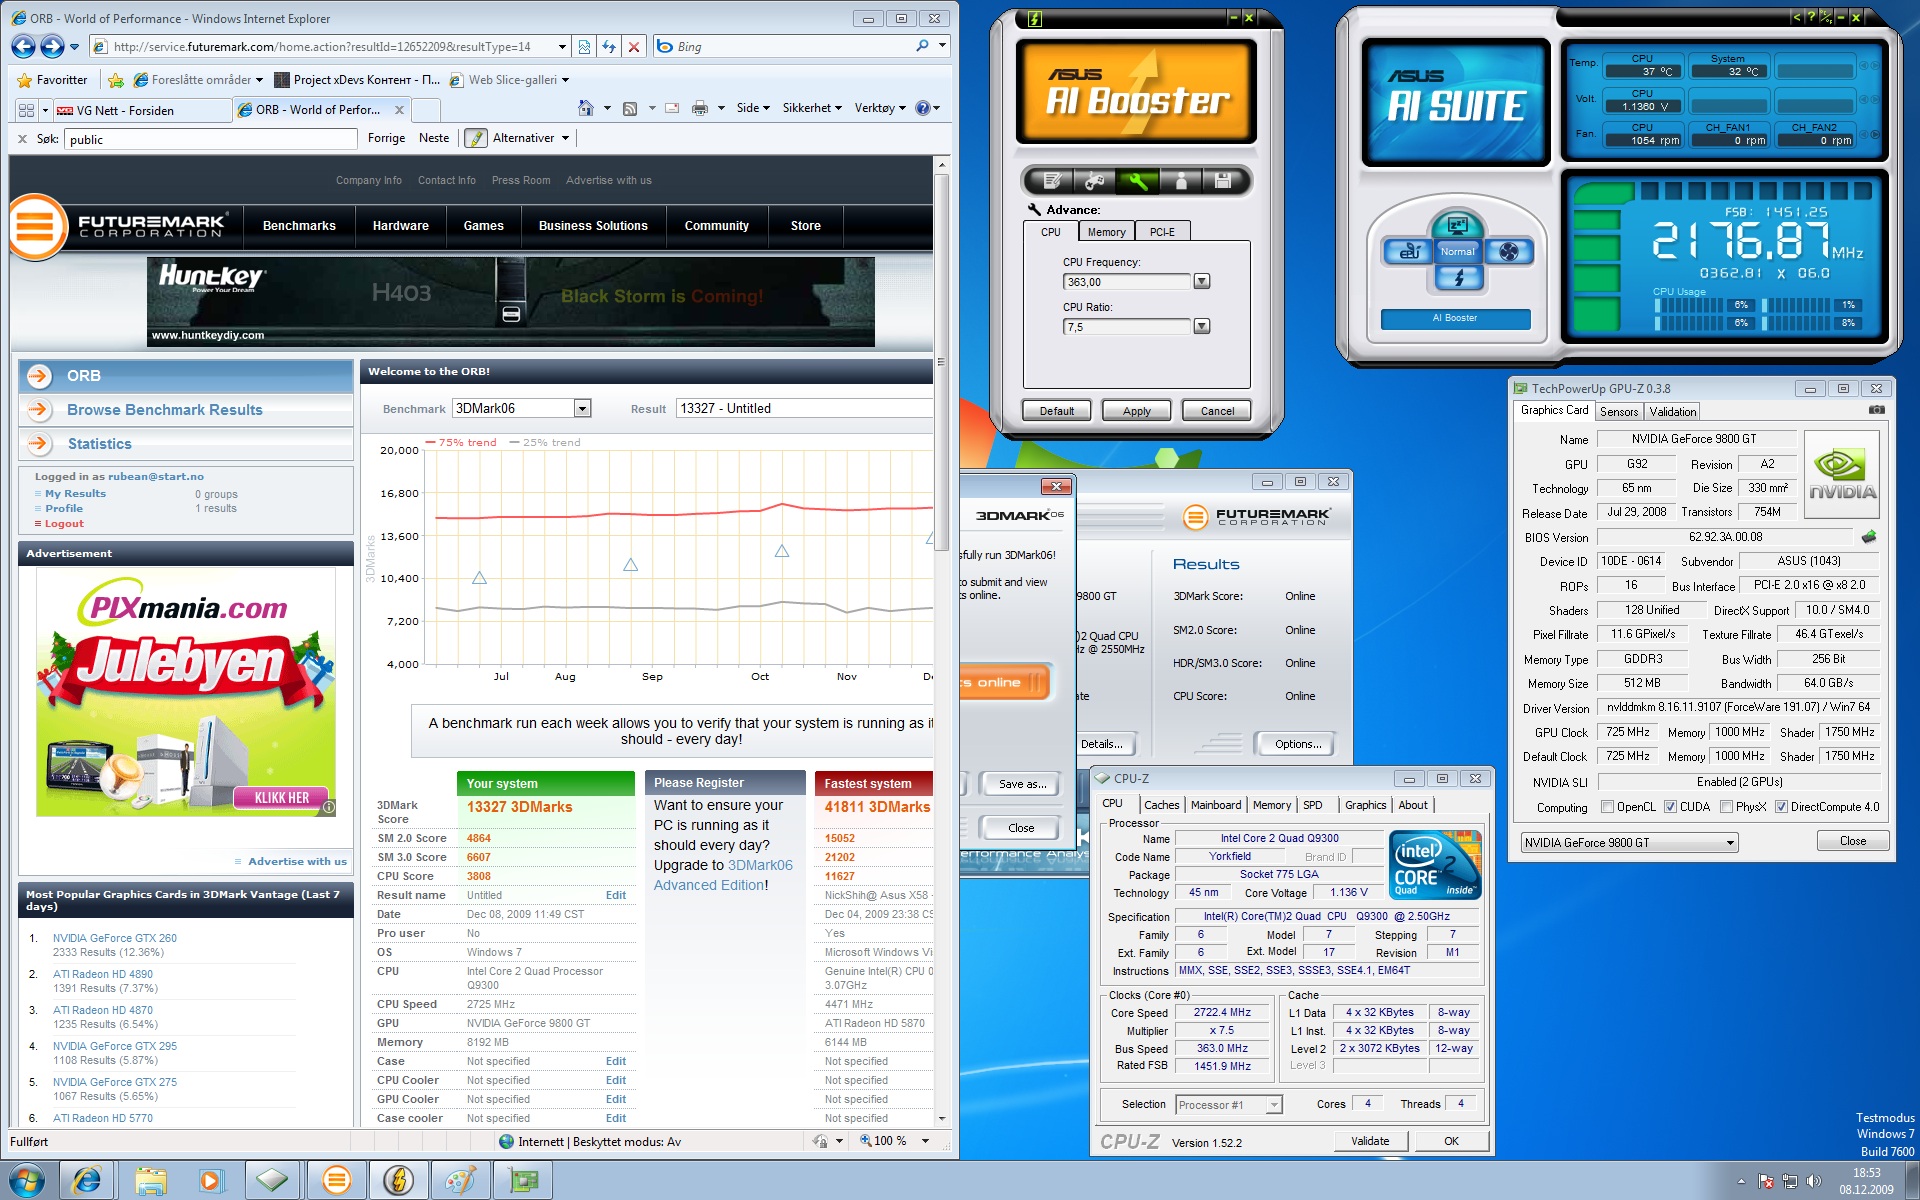The image size is (1920, 1200).
Task: Stop page loading with the red X
Action: tap(633, 46)
